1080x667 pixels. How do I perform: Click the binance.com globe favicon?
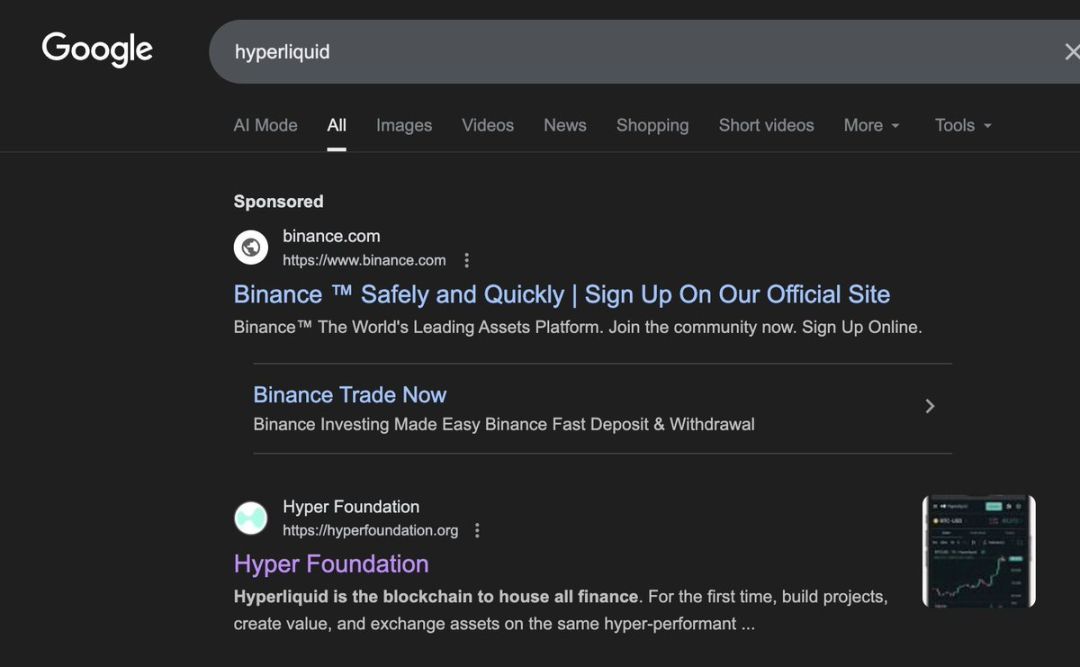click(x=250, y=246)
